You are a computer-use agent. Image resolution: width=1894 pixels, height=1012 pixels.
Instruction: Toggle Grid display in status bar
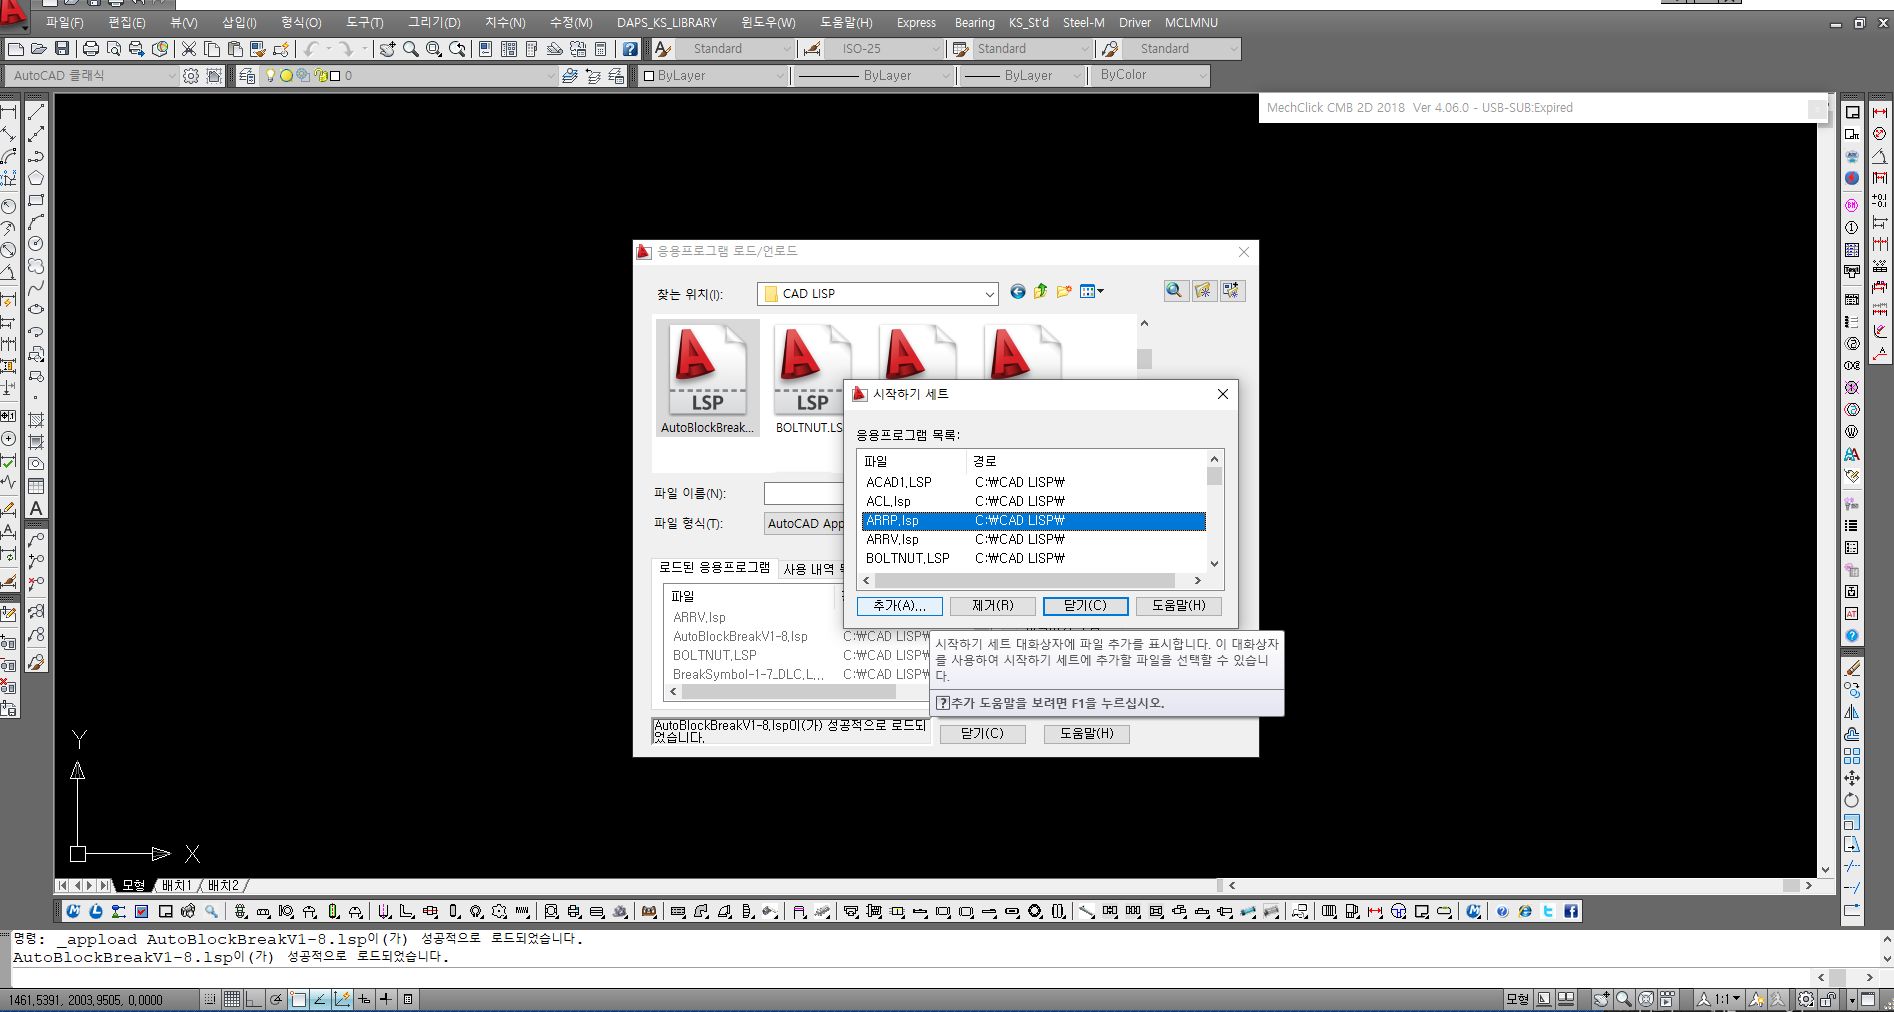point(232,999)
